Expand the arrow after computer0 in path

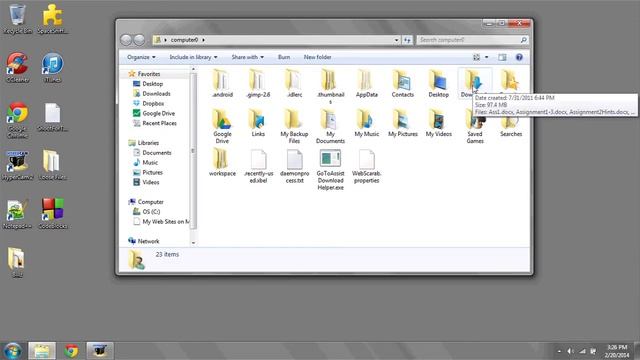tap(203, 40)
